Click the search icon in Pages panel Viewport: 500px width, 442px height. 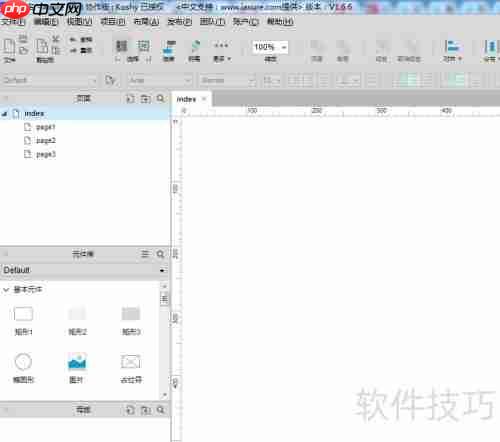pyautogui.click(x=160, y=99)
